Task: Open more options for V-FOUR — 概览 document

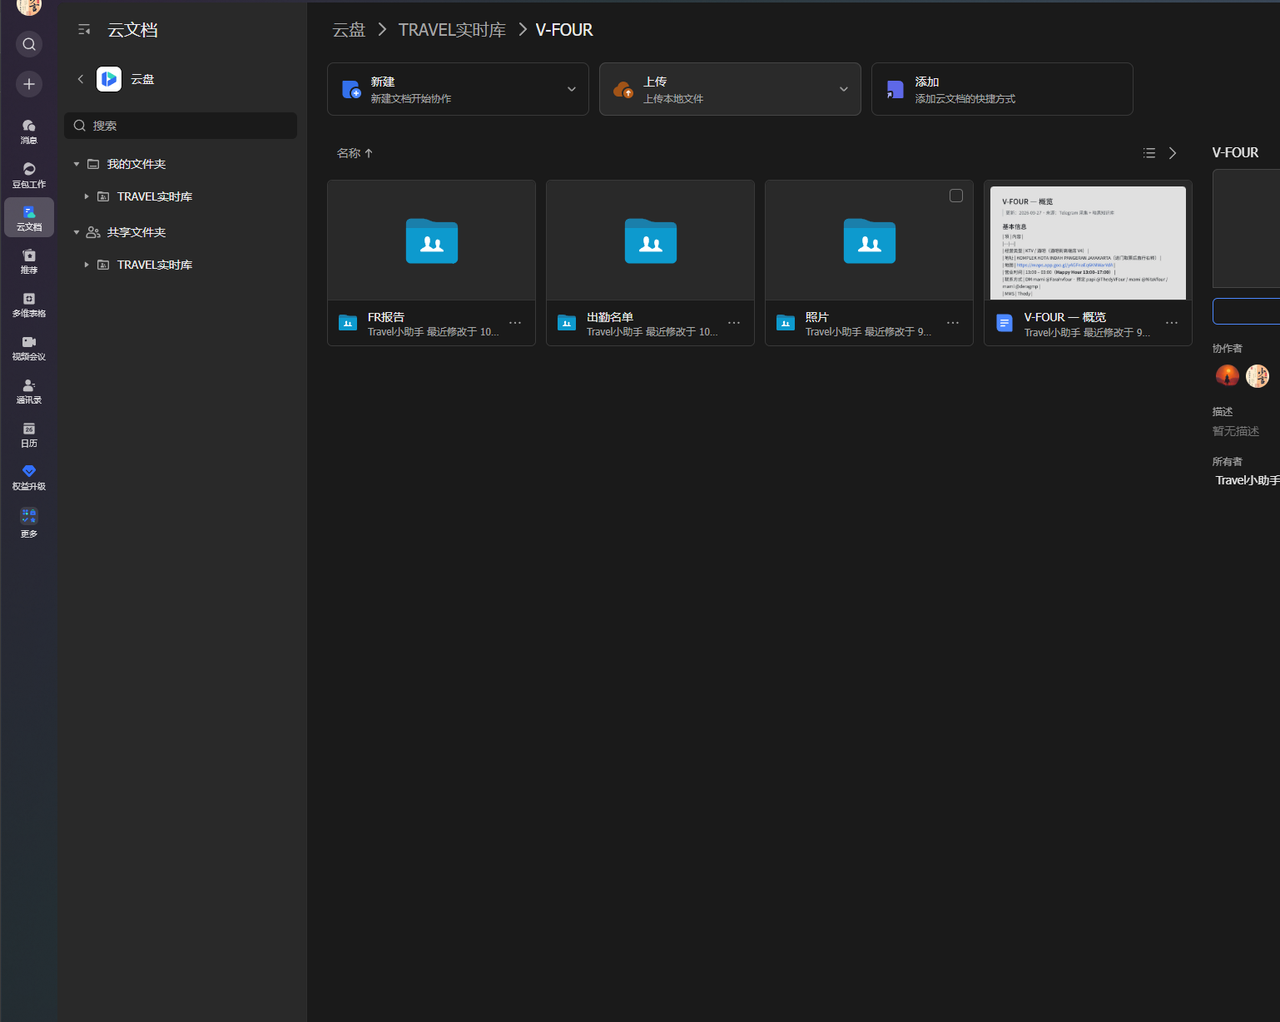Action: point(1172,323)
